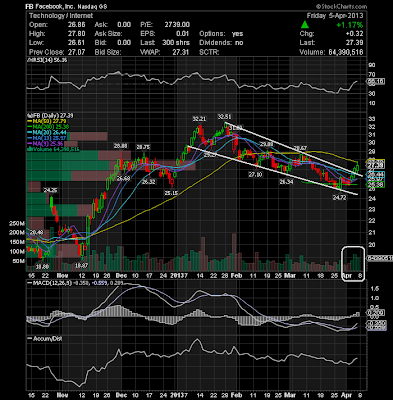Click the Chg value +0.32
This screenshot has height=400, width=393.
[x=354, y=34]
